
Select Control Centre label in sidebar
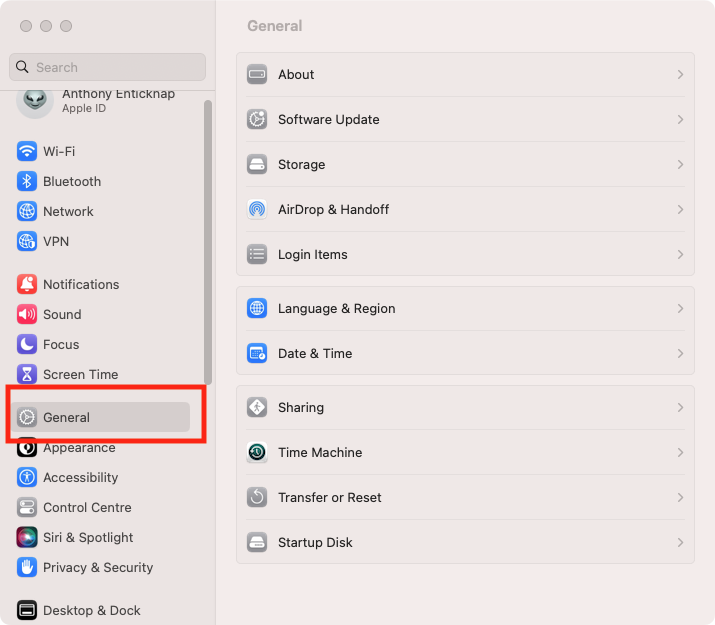[87, 507]
